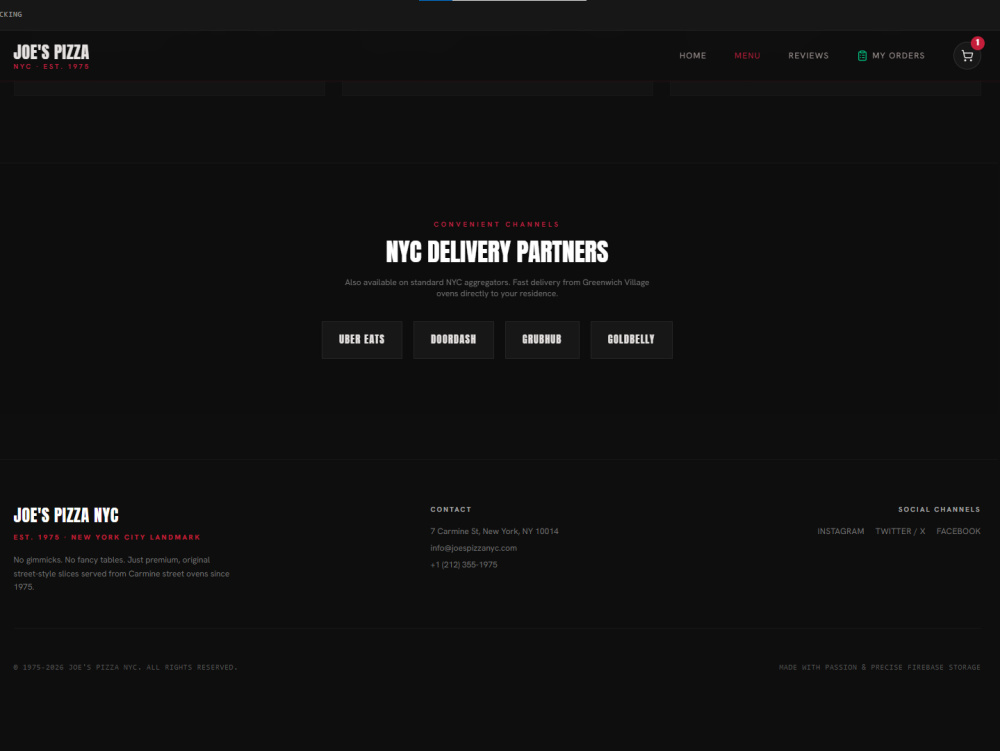Go to the Home page
The height and width of the screenshot is (751, 1000).
coord(692,56)
